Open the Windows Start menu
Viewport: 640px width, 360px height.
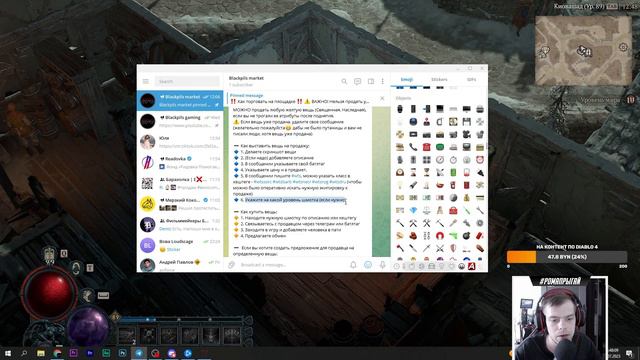click(x=7, y=353)
